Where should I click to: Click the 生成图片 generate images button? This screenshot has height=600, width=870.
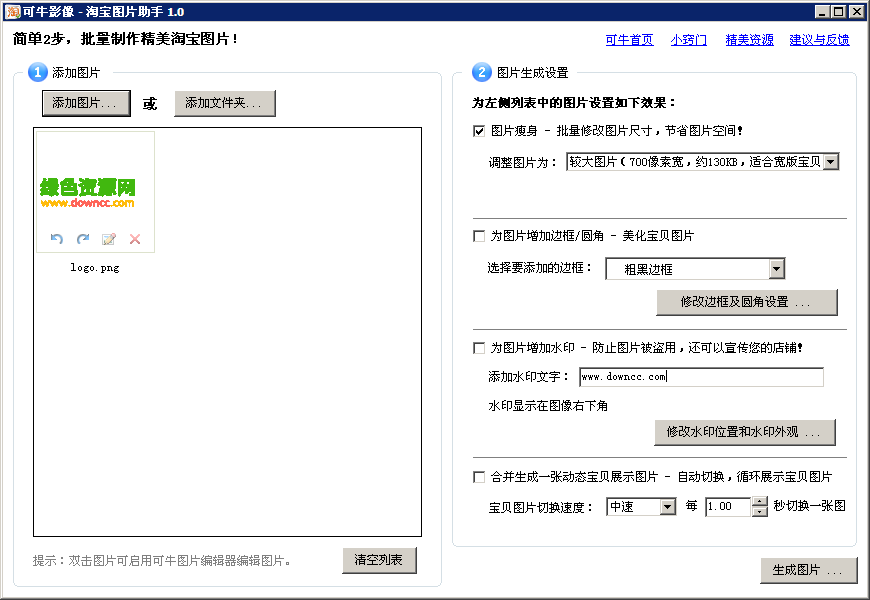pos(809,570)
